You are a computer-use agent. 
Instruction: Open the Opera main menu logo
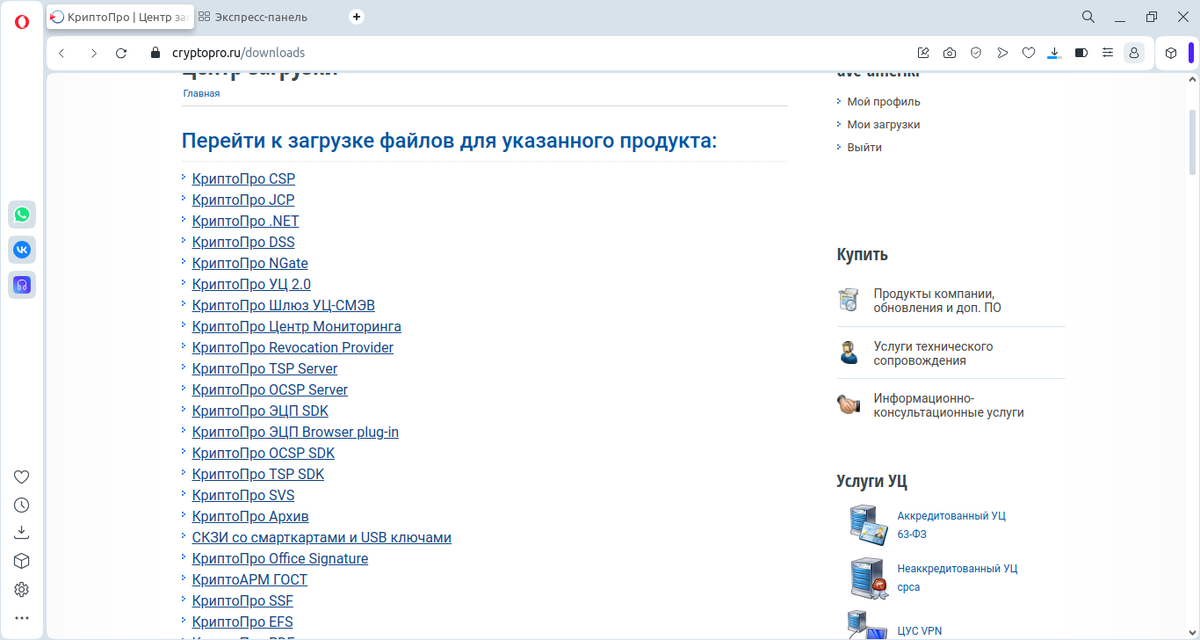(22, 22)
